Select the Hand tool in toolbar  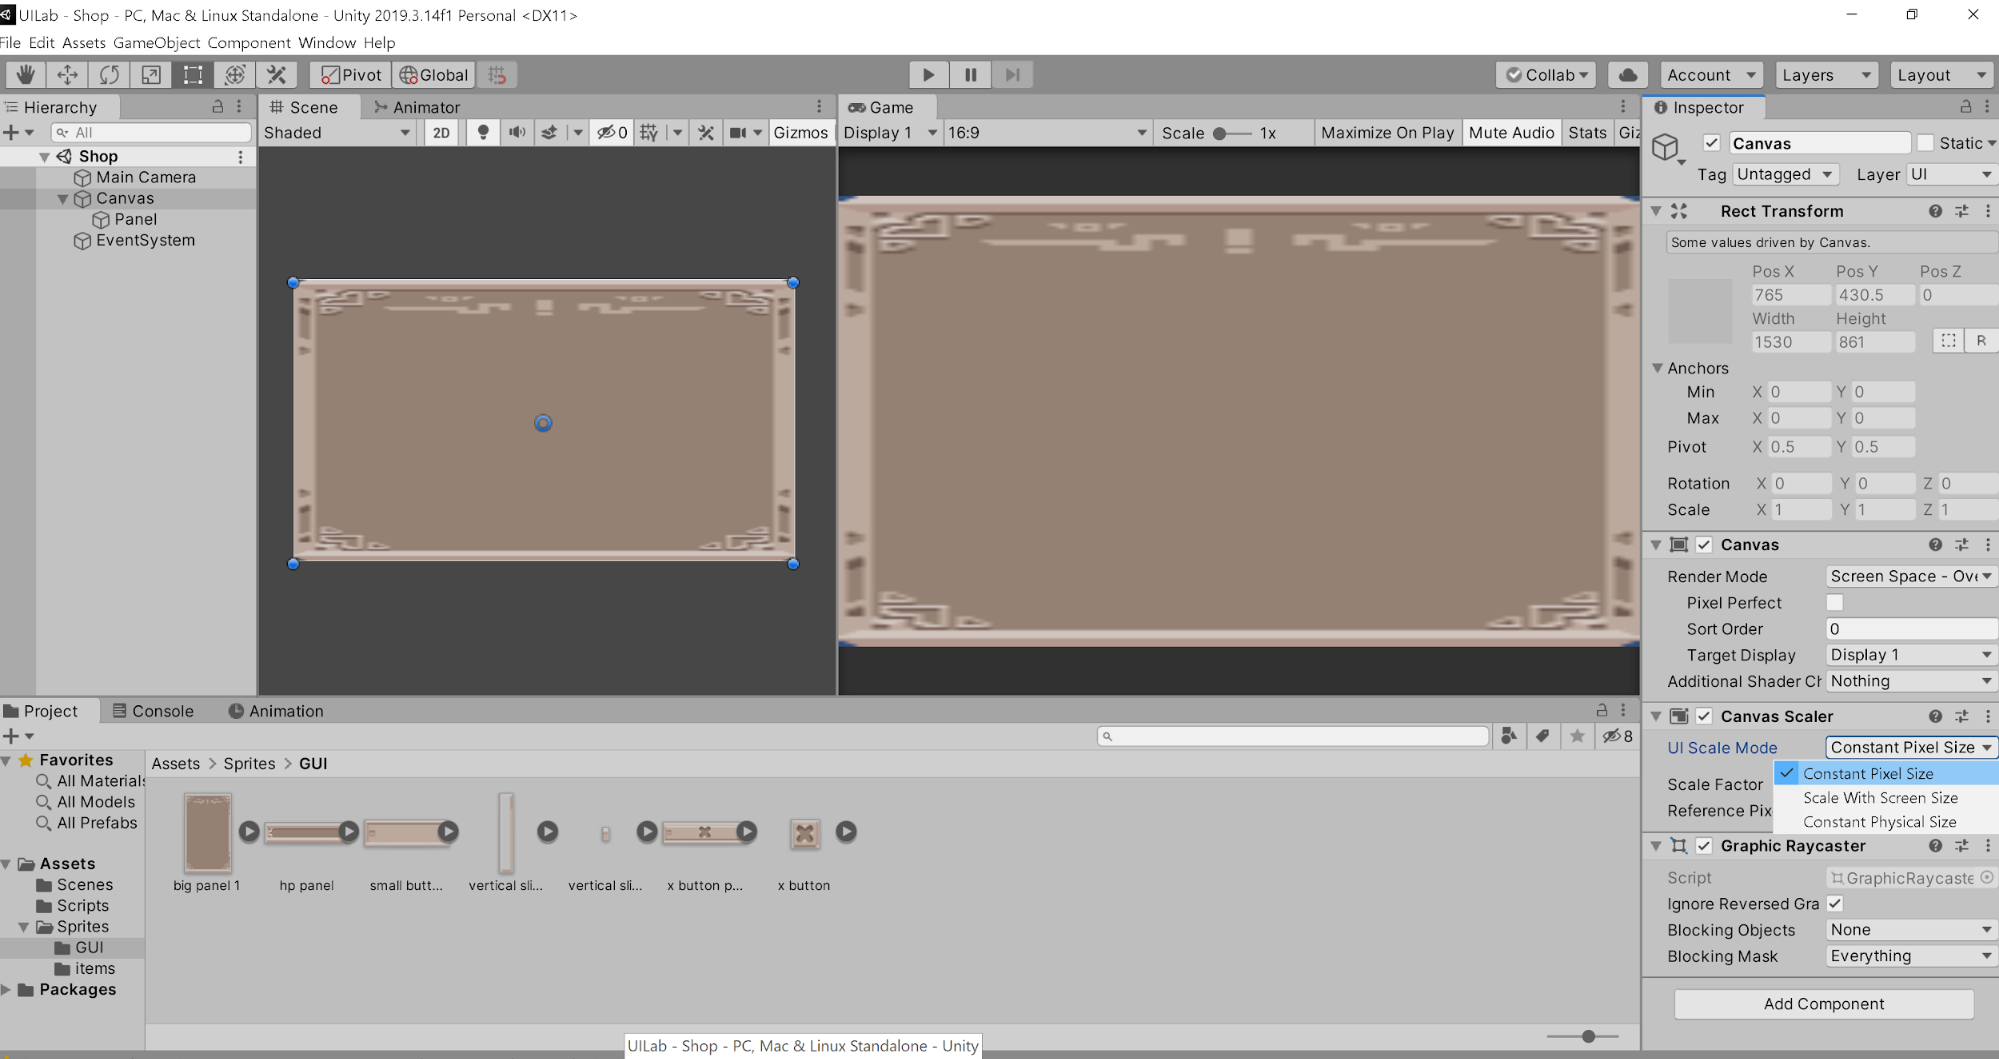[x=25, y=75]
